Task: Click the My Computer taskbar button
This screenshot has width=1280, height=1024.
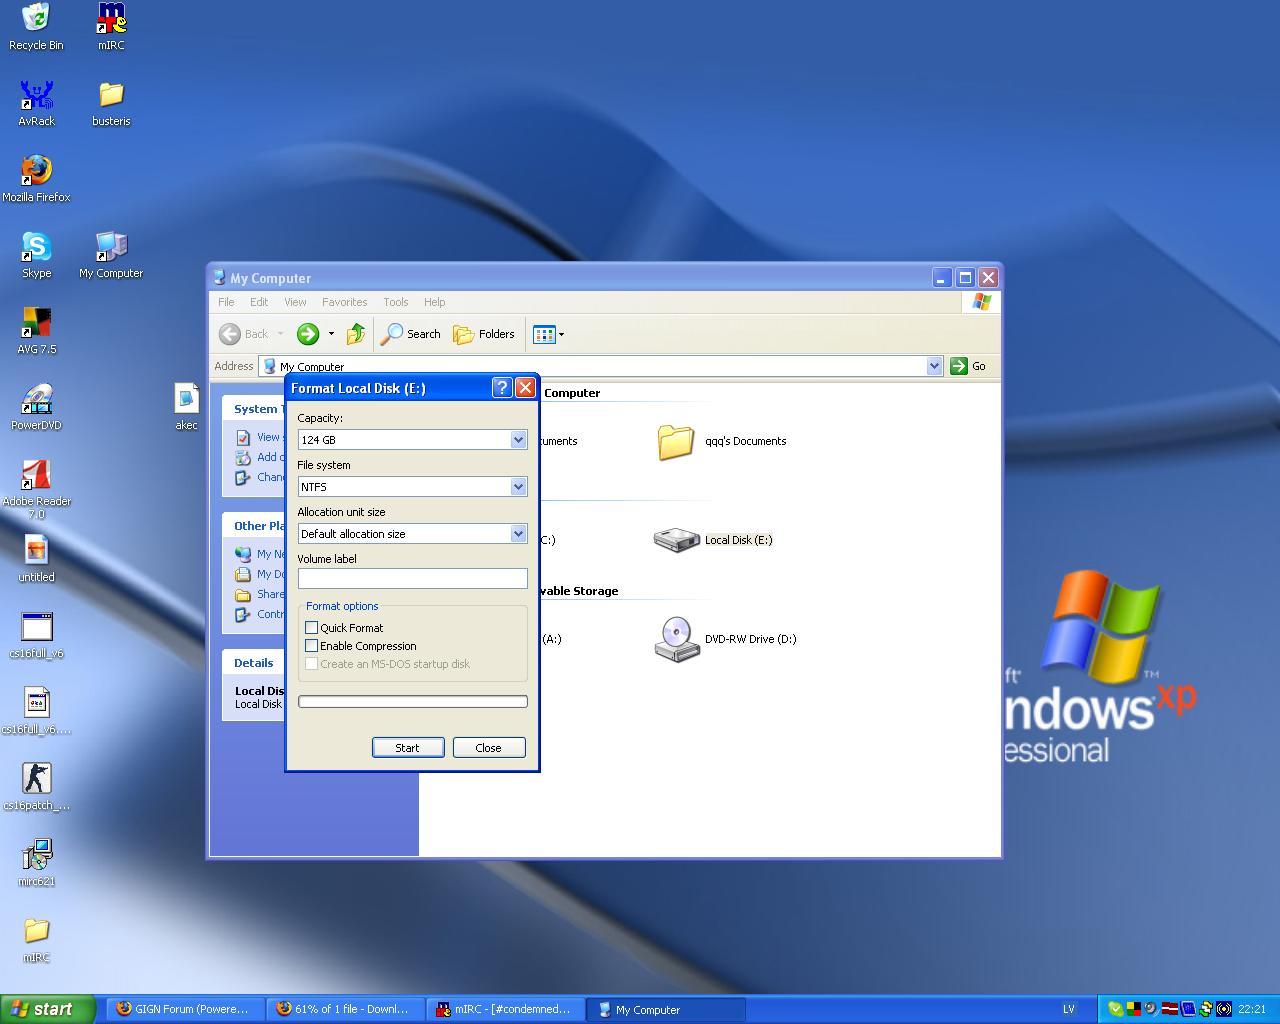Action: 666,1009
